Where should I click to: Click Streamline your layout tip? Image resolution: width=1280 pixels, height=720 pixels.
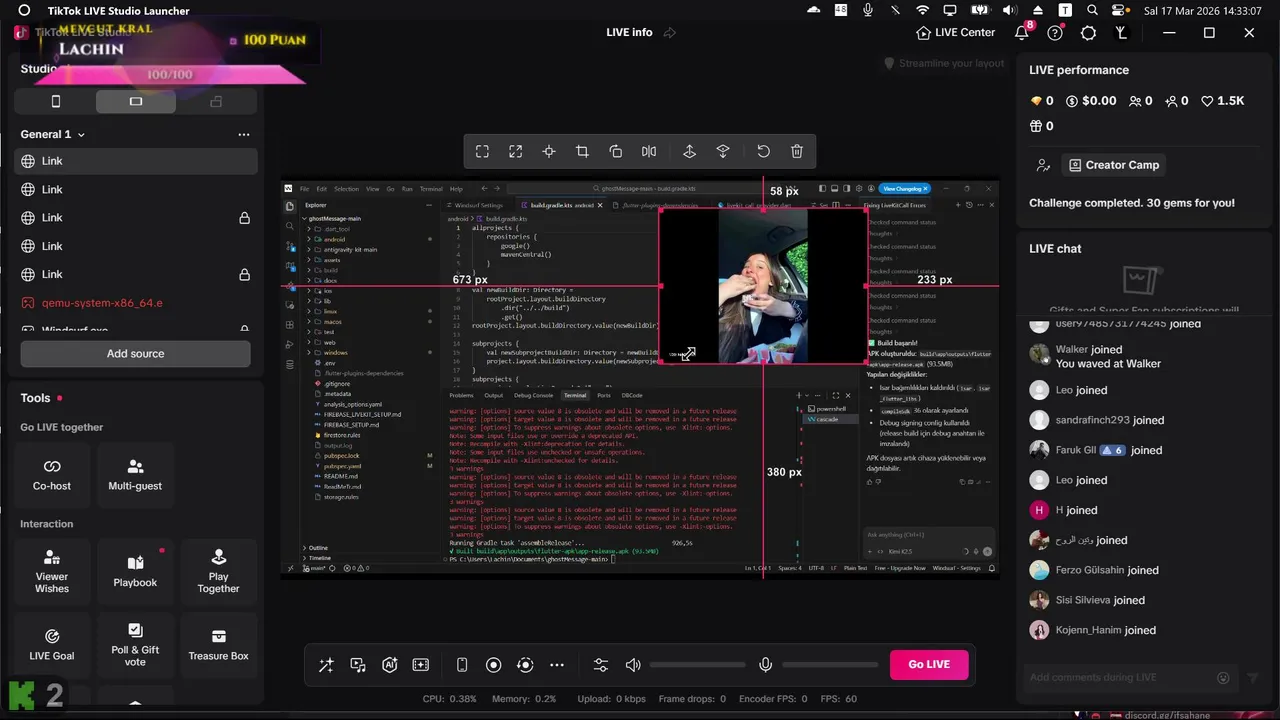(944, 63)
